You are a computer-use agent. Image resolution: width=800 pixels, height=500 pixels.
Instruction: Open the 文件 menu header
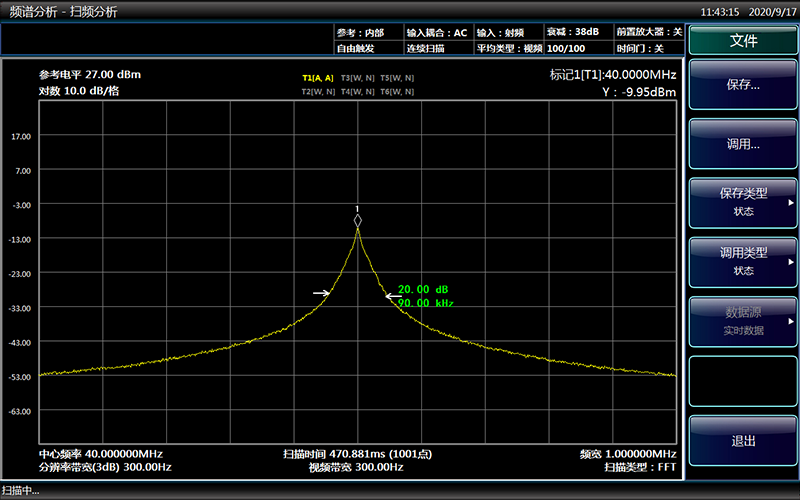[x=743, y=41]
